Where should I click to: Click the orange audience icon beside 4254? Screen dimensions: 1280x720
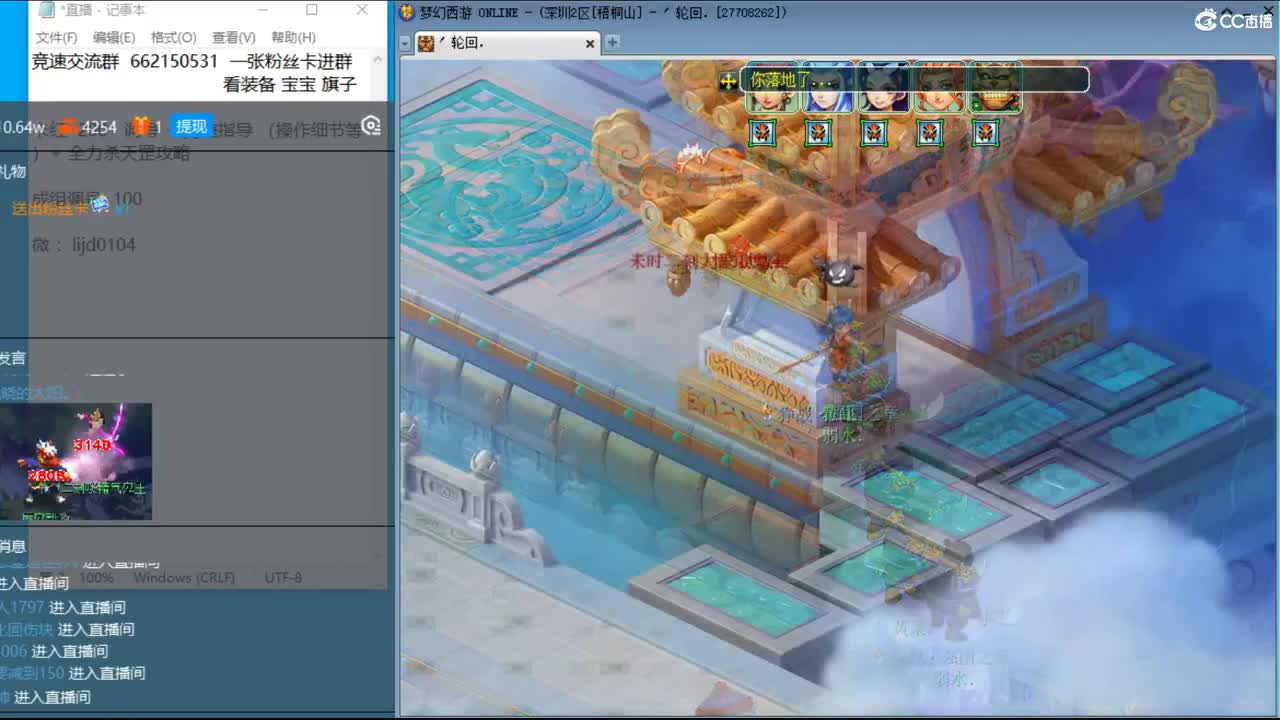click(68, 127)
